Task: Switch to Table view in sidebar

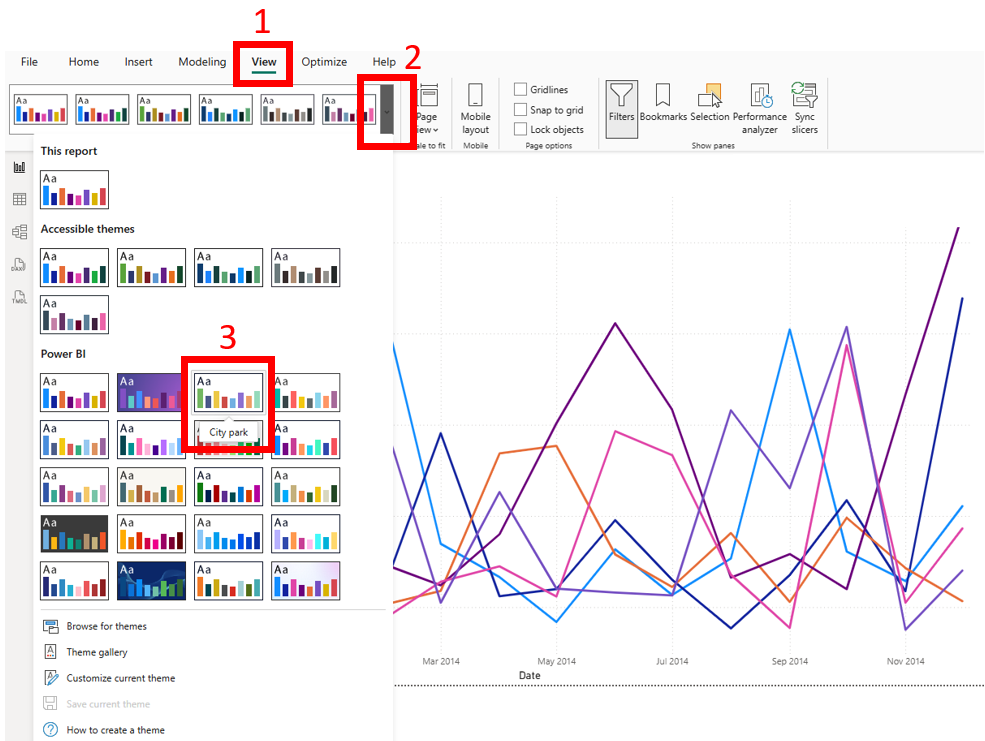Action: click(19, 199)
